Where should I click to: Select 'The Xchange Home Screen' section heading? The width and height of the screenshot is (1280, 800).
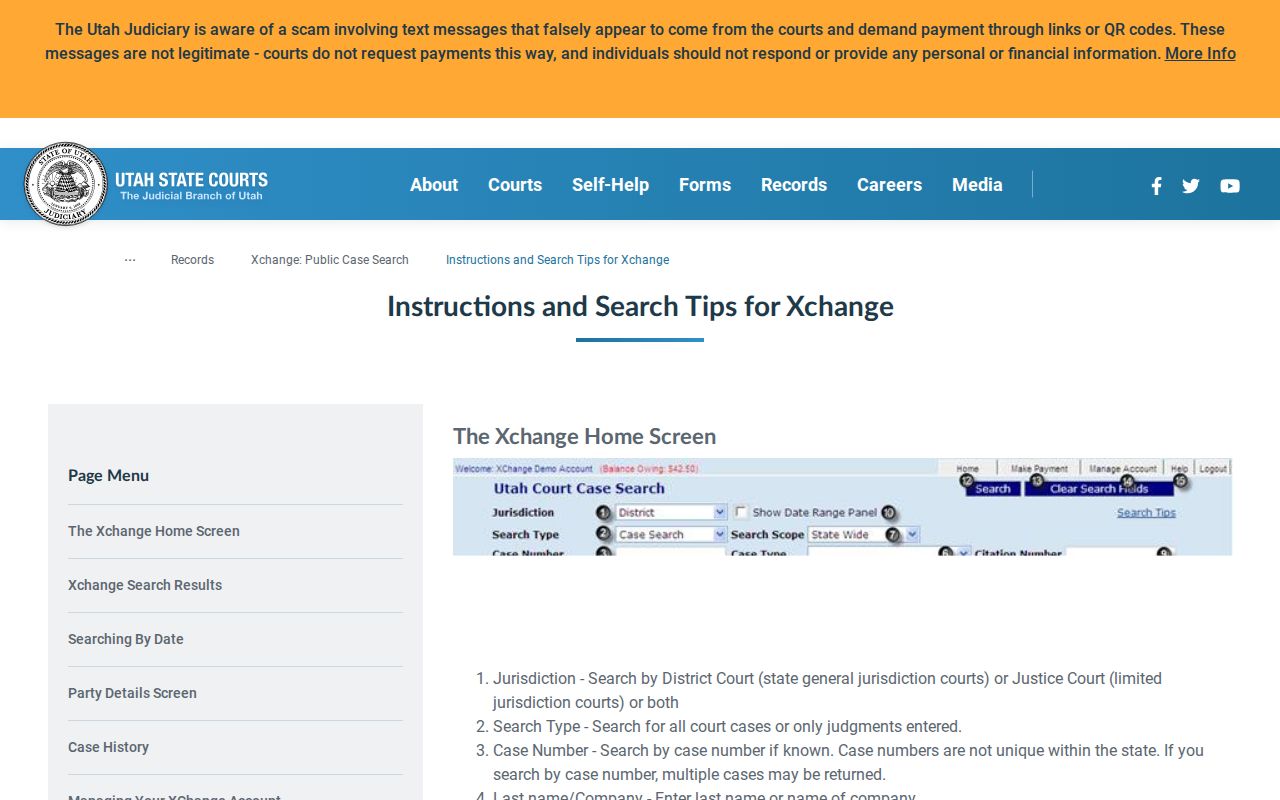[584, 436]
